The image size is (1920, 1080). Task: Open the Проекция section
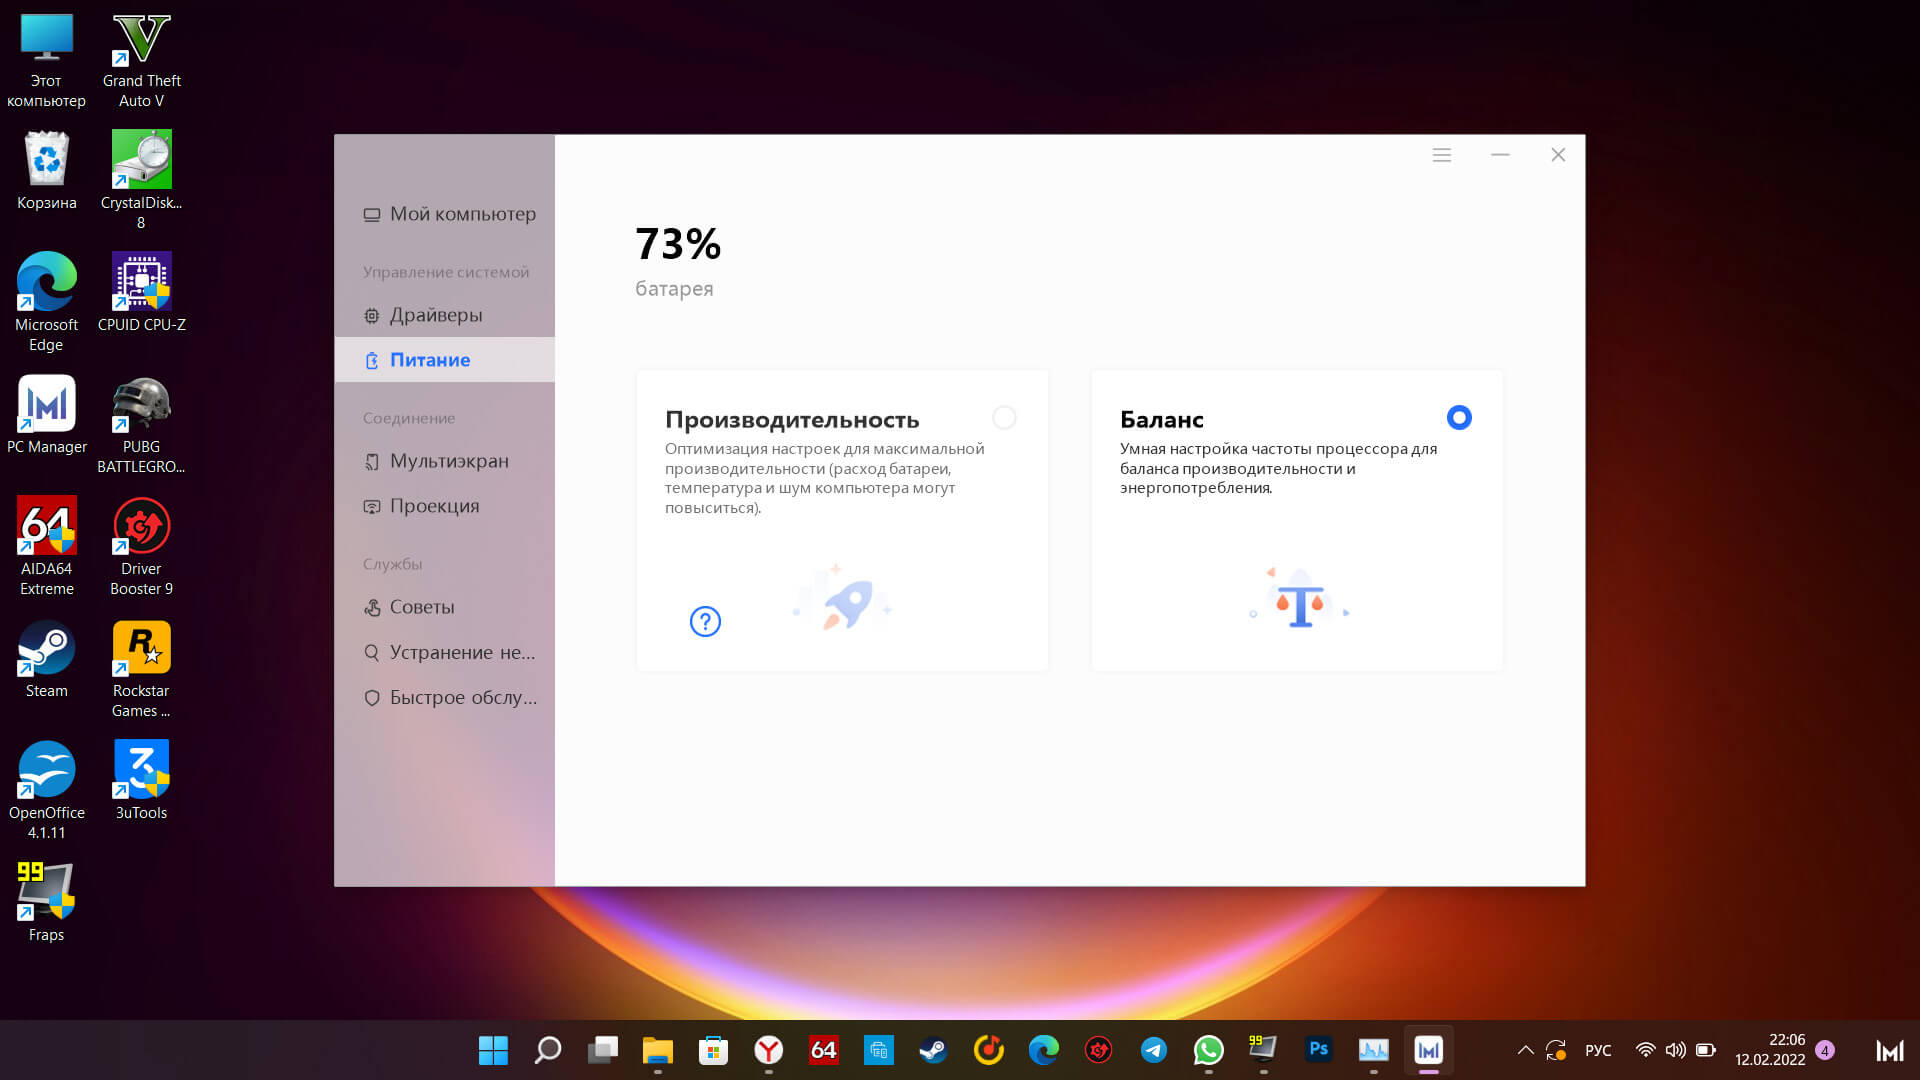tap(434, 506)
